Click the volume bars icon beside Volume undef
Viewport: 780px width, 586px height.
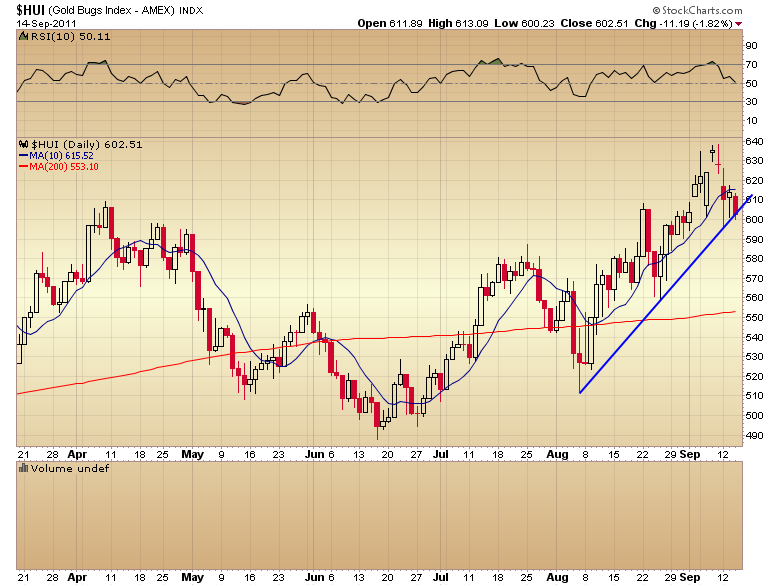click(x=23, y=468)
